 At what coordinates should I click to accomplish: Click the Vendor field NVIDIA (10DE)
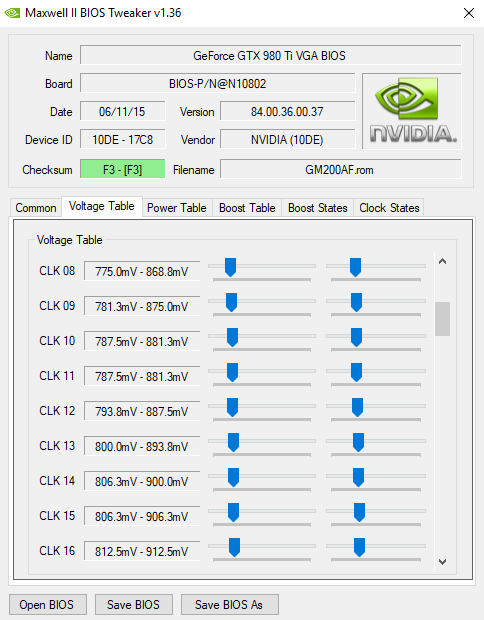point(287,140)
